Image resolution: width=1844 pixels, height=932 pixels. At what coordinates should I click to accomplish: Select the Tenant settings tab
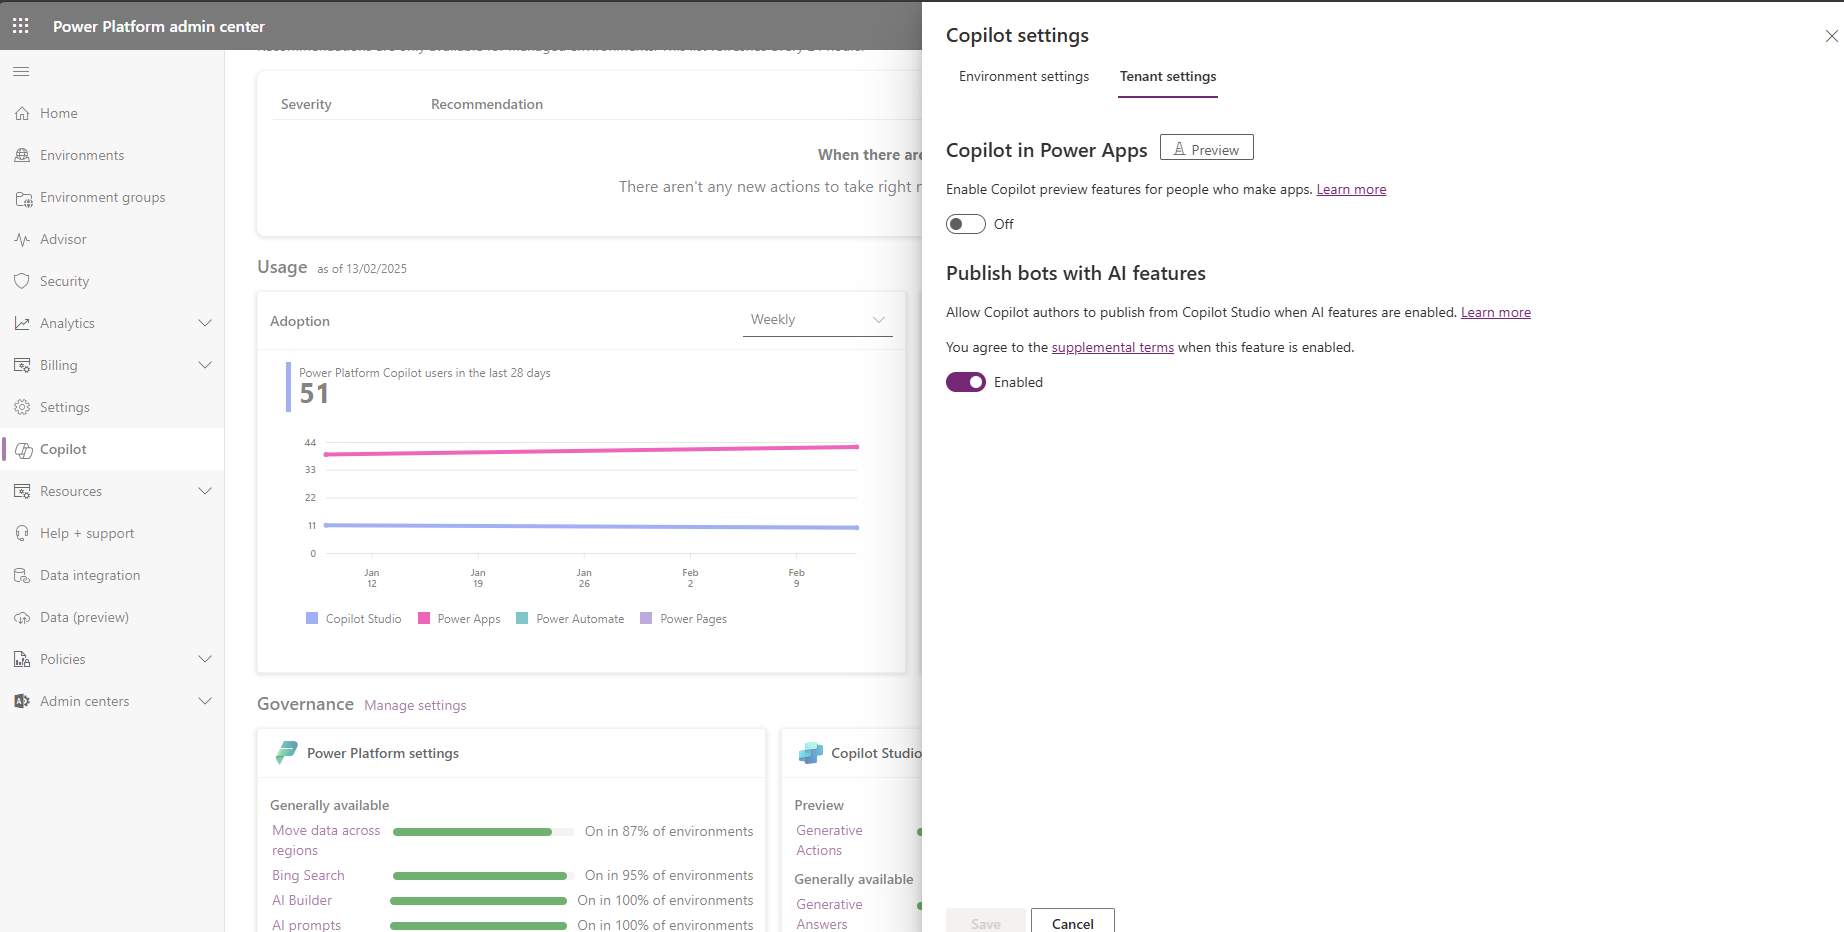click(x=1168, y=76)
